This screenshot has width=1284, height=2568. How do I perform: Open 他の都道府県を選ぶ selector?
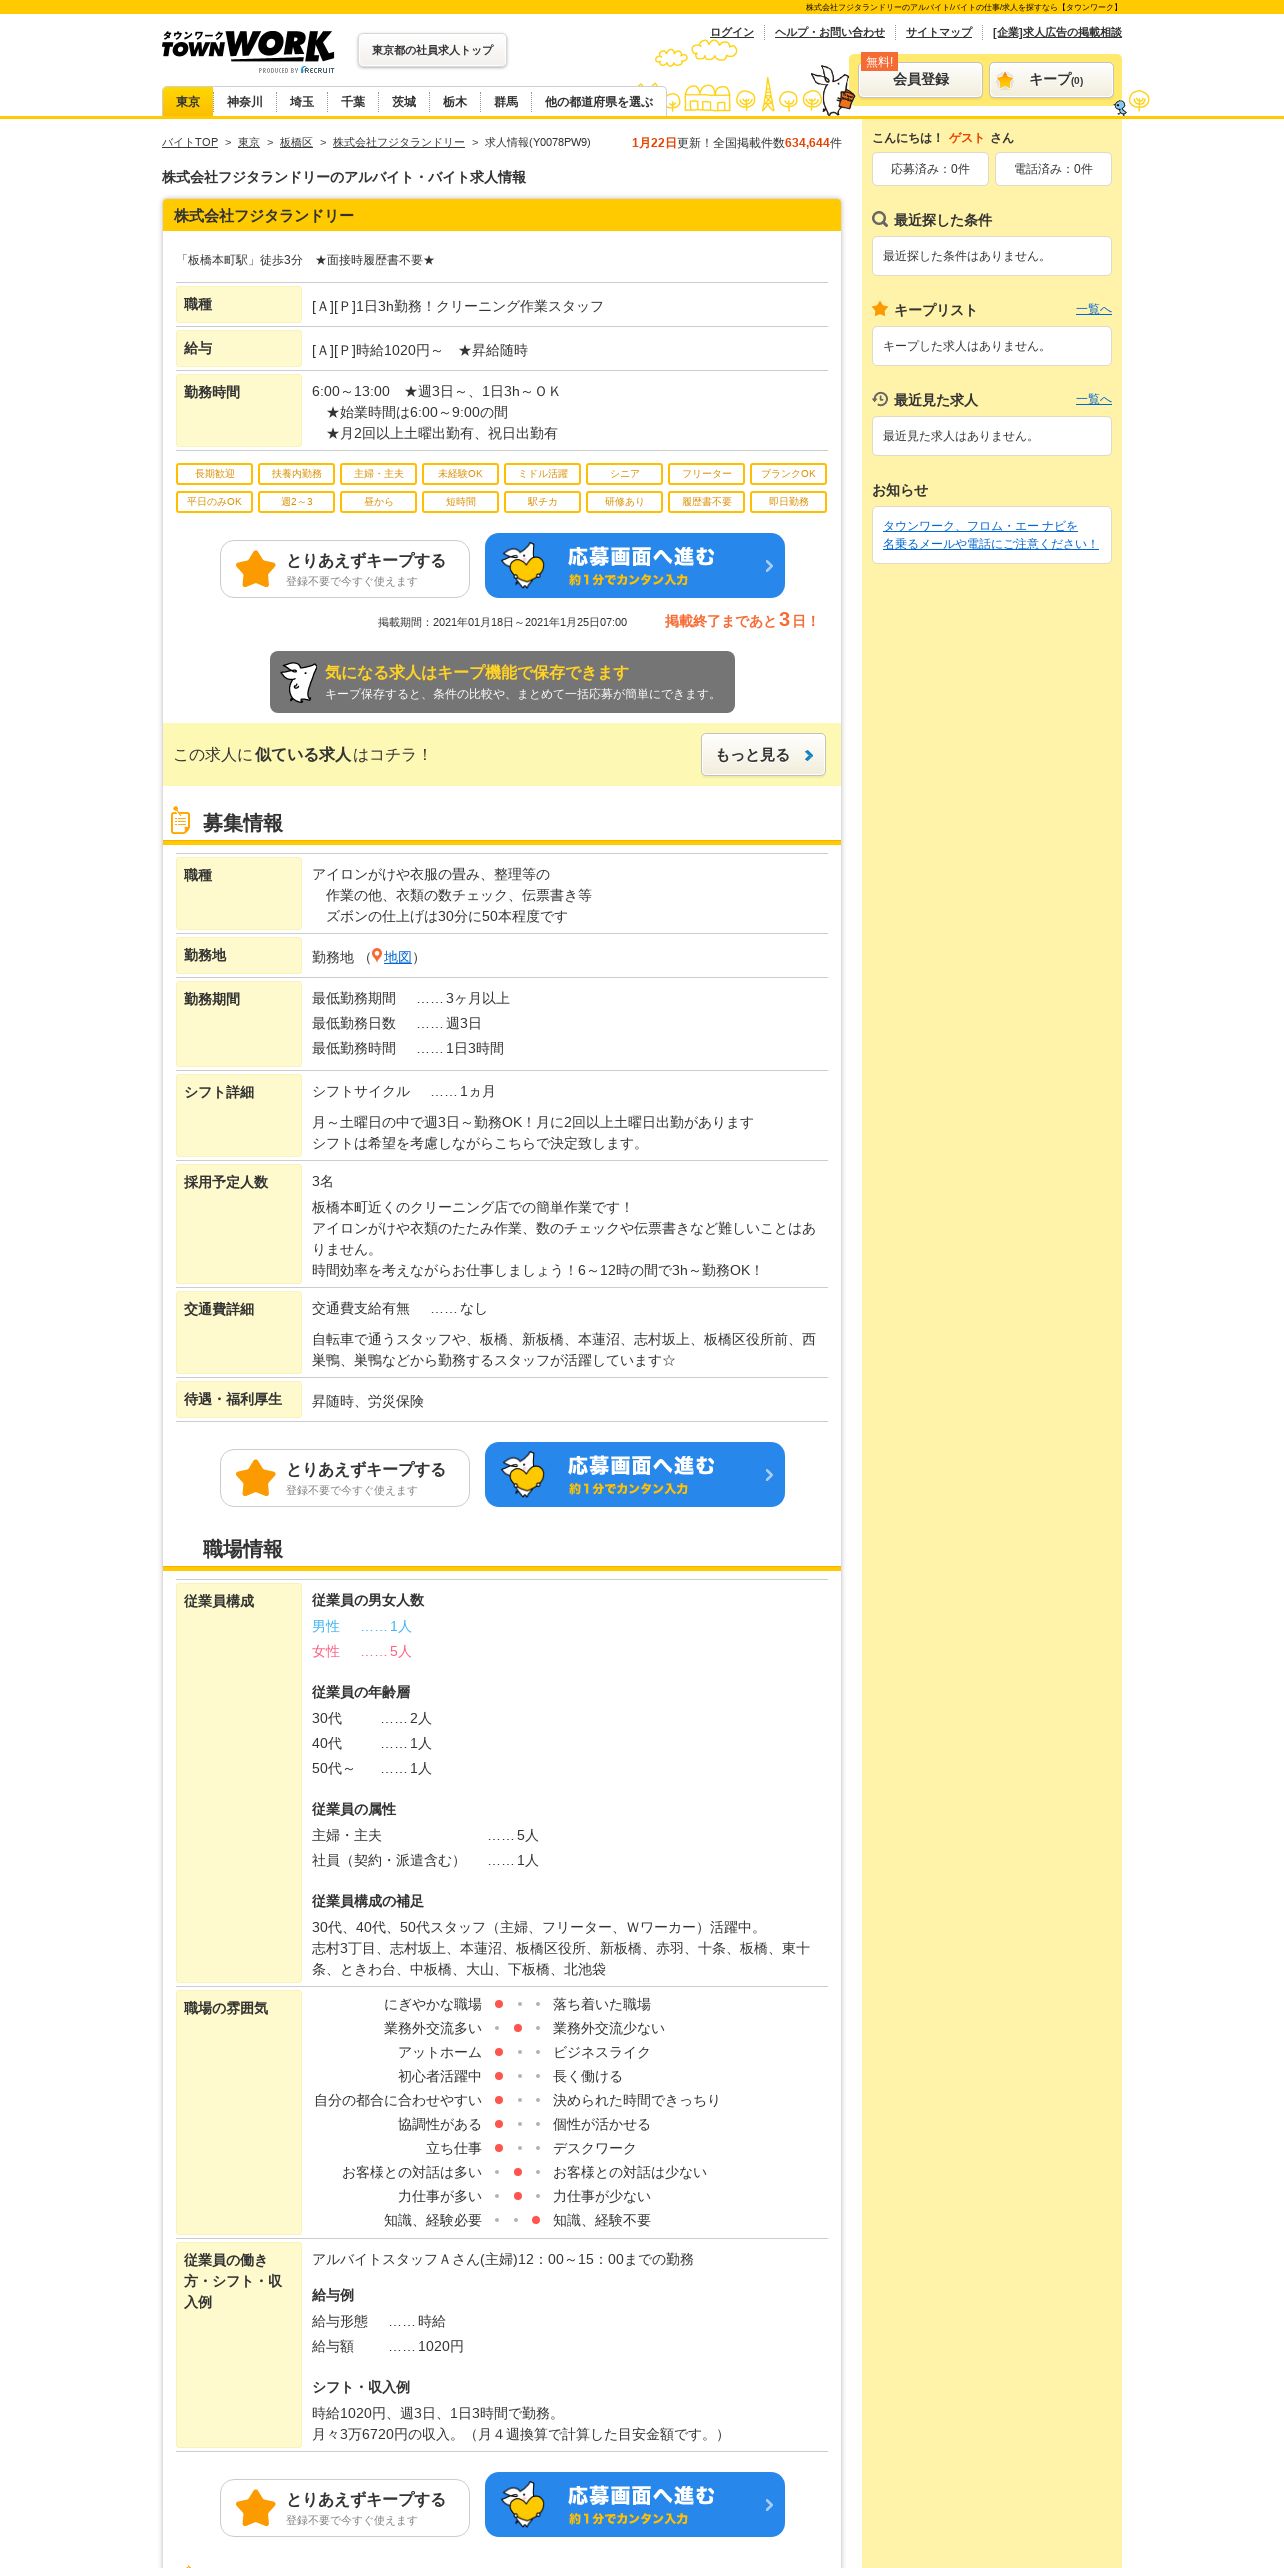[x=599, y=102]
